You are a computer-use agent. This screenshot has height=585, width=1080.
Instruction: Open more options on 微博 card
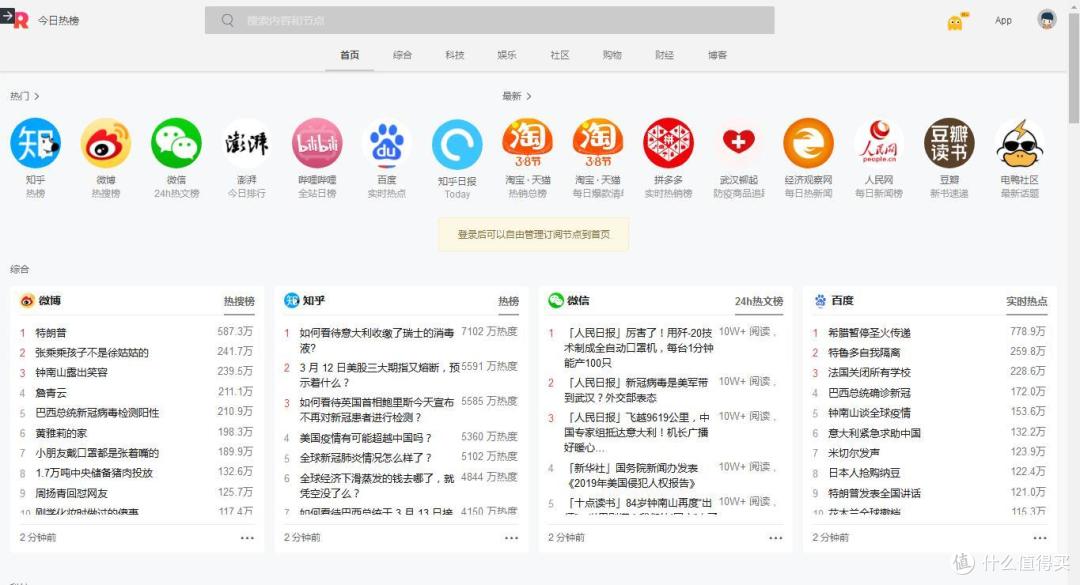[247, 538]
